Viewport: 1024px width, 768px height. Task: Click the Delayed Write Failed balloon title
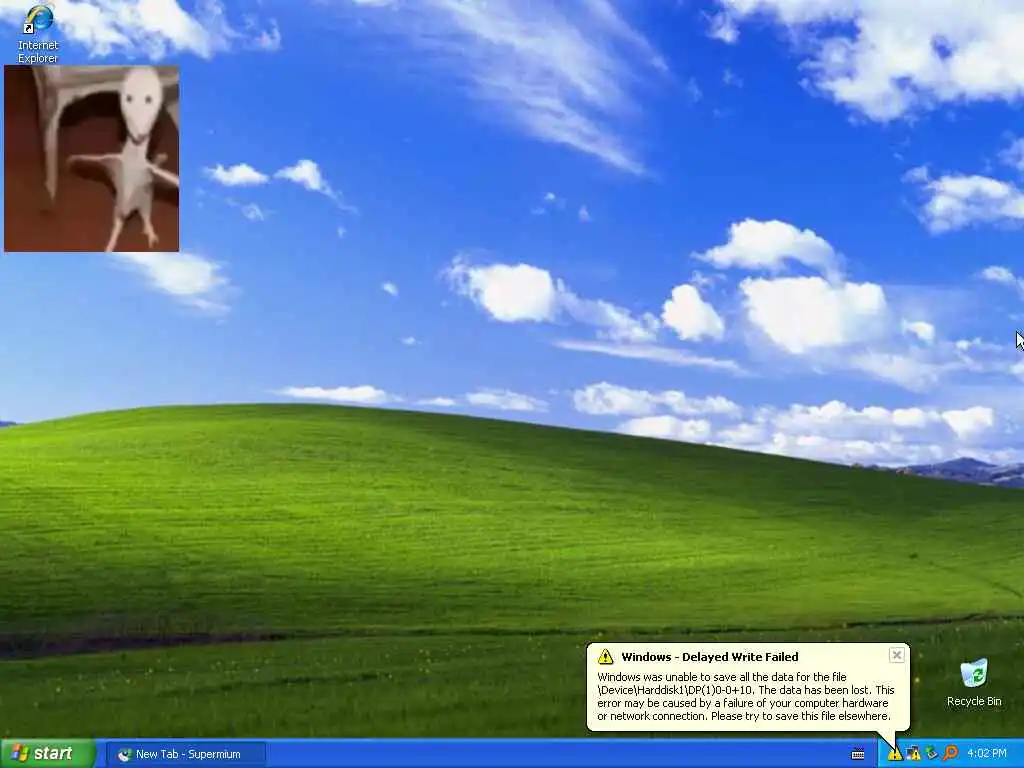click(x=710, y=657)
